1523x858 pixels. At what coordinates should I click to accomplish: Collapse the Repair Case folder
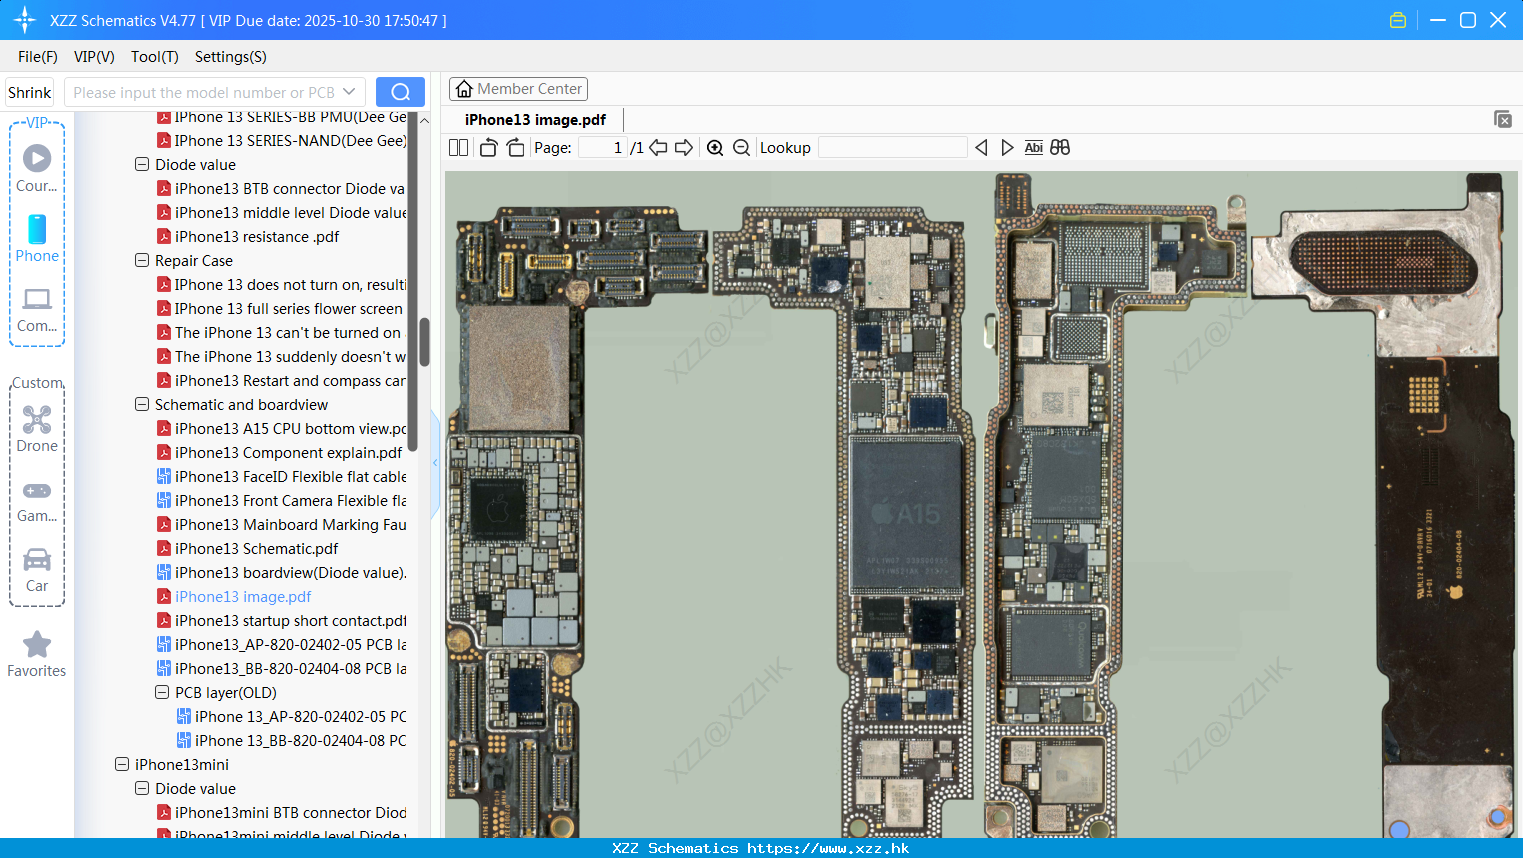tap(142, 260)
